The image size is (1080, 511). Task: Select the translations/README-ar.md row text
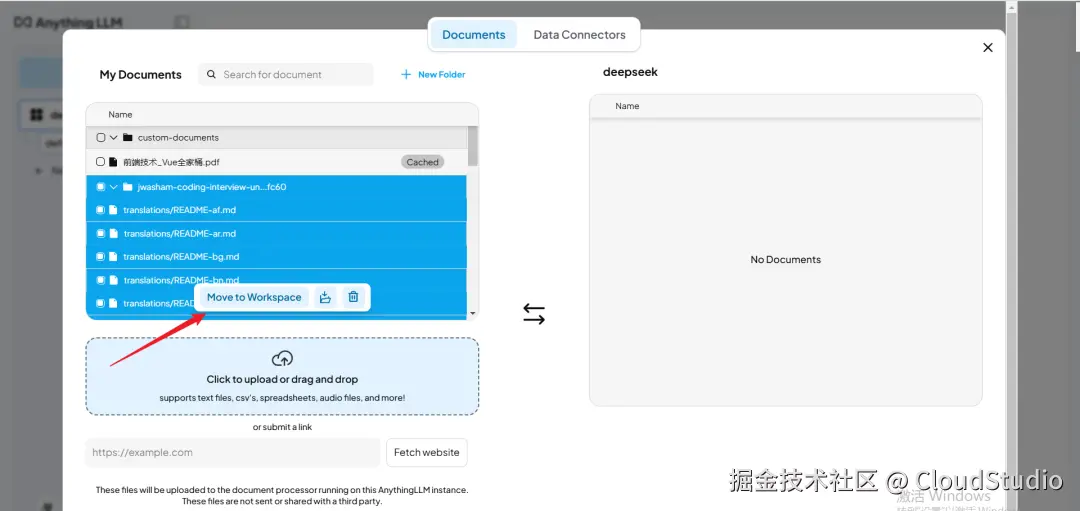coord(180,233)
